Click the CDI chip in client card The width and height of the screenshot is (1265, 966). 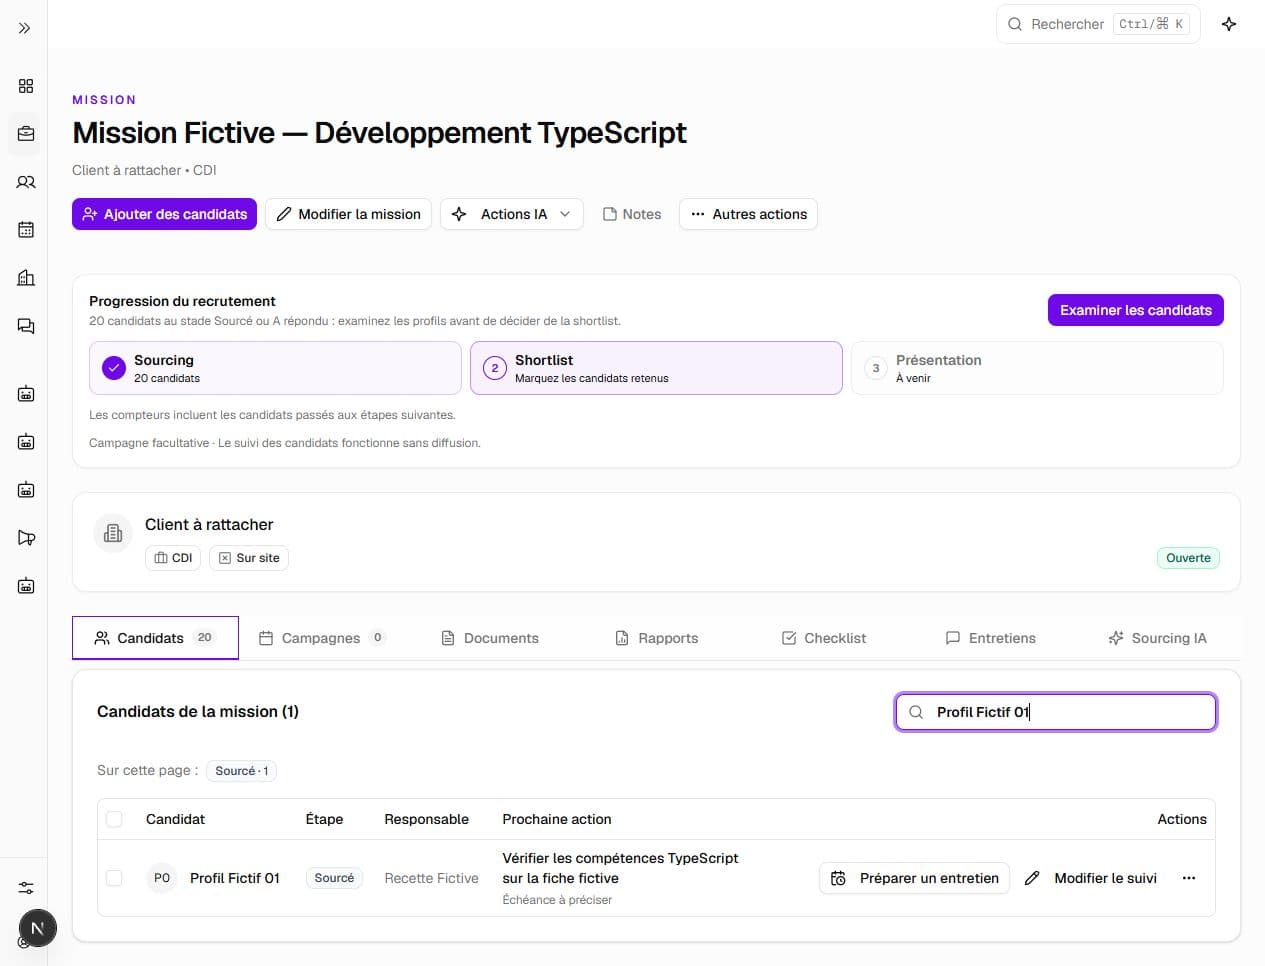tap(173, 558)
